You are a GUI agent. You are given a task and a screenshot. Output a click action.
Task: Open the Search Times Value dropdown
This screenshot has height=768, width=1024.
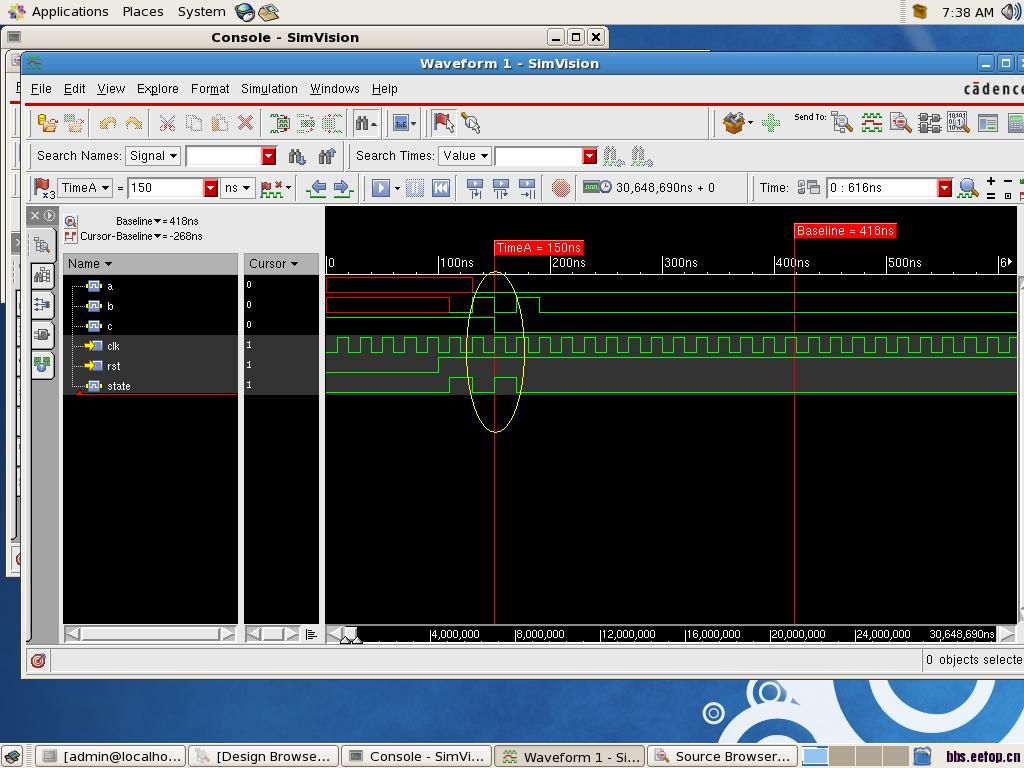tap(465, 156)
